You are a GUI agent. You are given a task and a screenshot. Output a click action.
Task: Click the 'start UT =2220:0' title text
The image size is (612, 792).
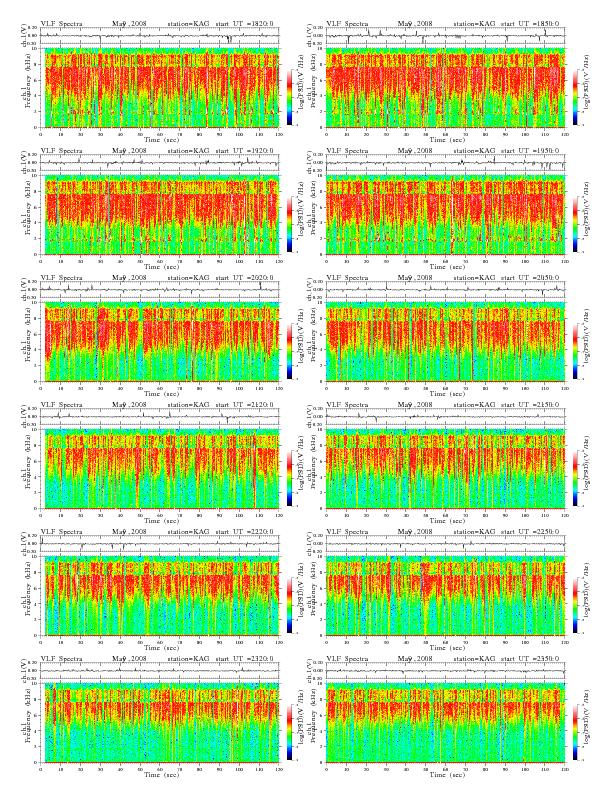(x=245, y=532)
